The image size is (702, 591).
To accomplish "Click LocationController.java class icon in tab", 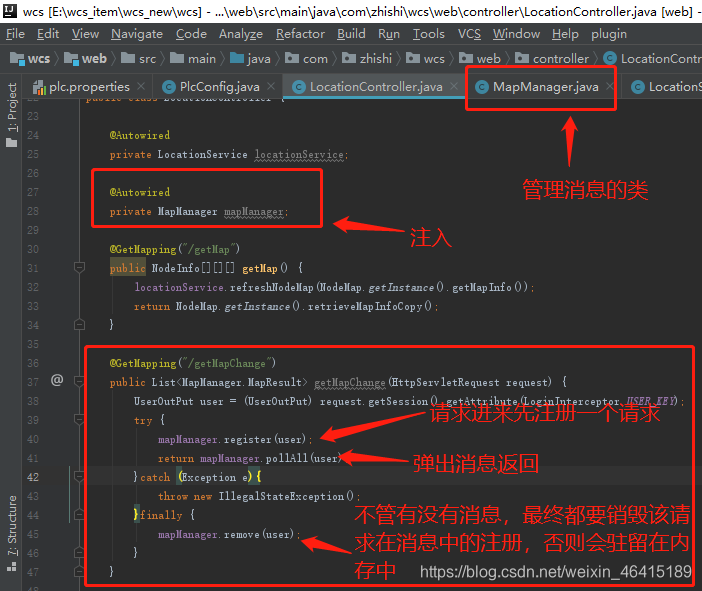I will [299, 87].
